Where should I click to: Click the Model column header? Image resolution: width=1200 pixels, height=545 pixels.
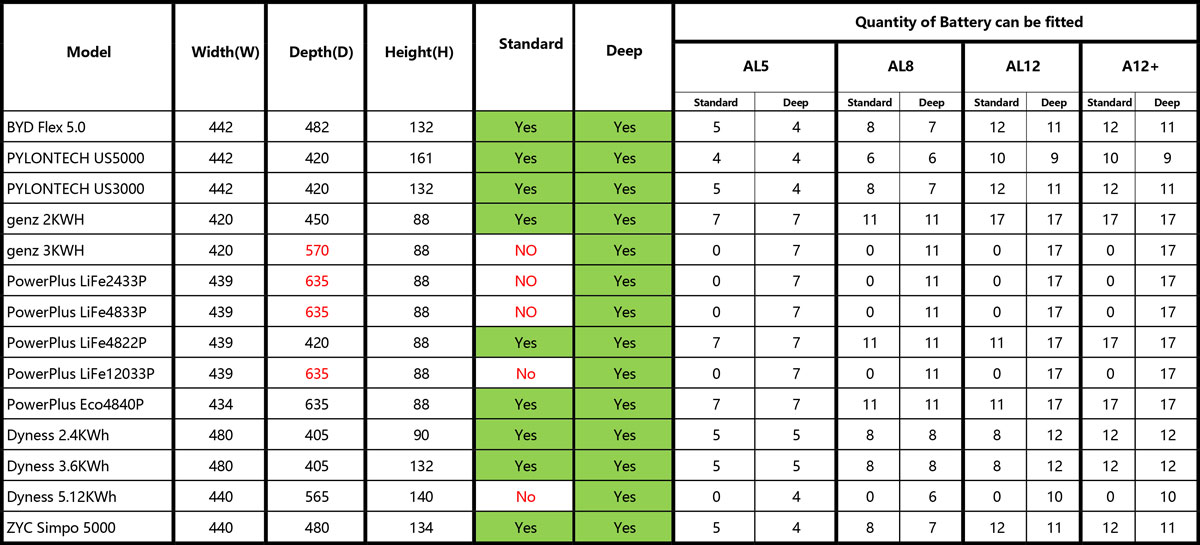(88, 52)
